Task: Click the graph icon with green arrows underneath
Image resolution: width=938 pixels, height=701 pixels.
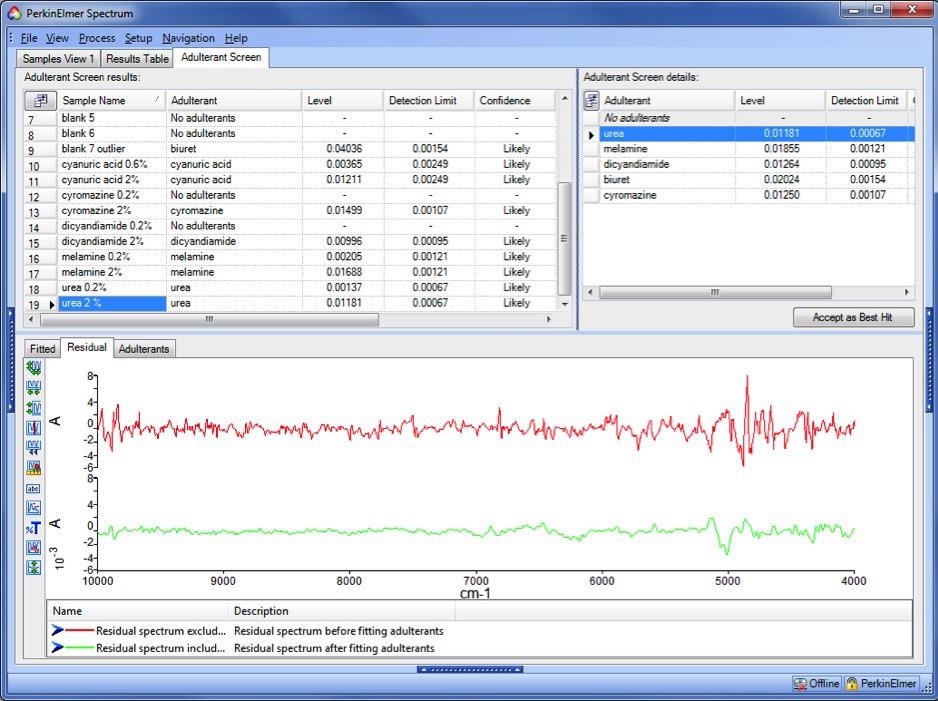Action: coord(34,388)
